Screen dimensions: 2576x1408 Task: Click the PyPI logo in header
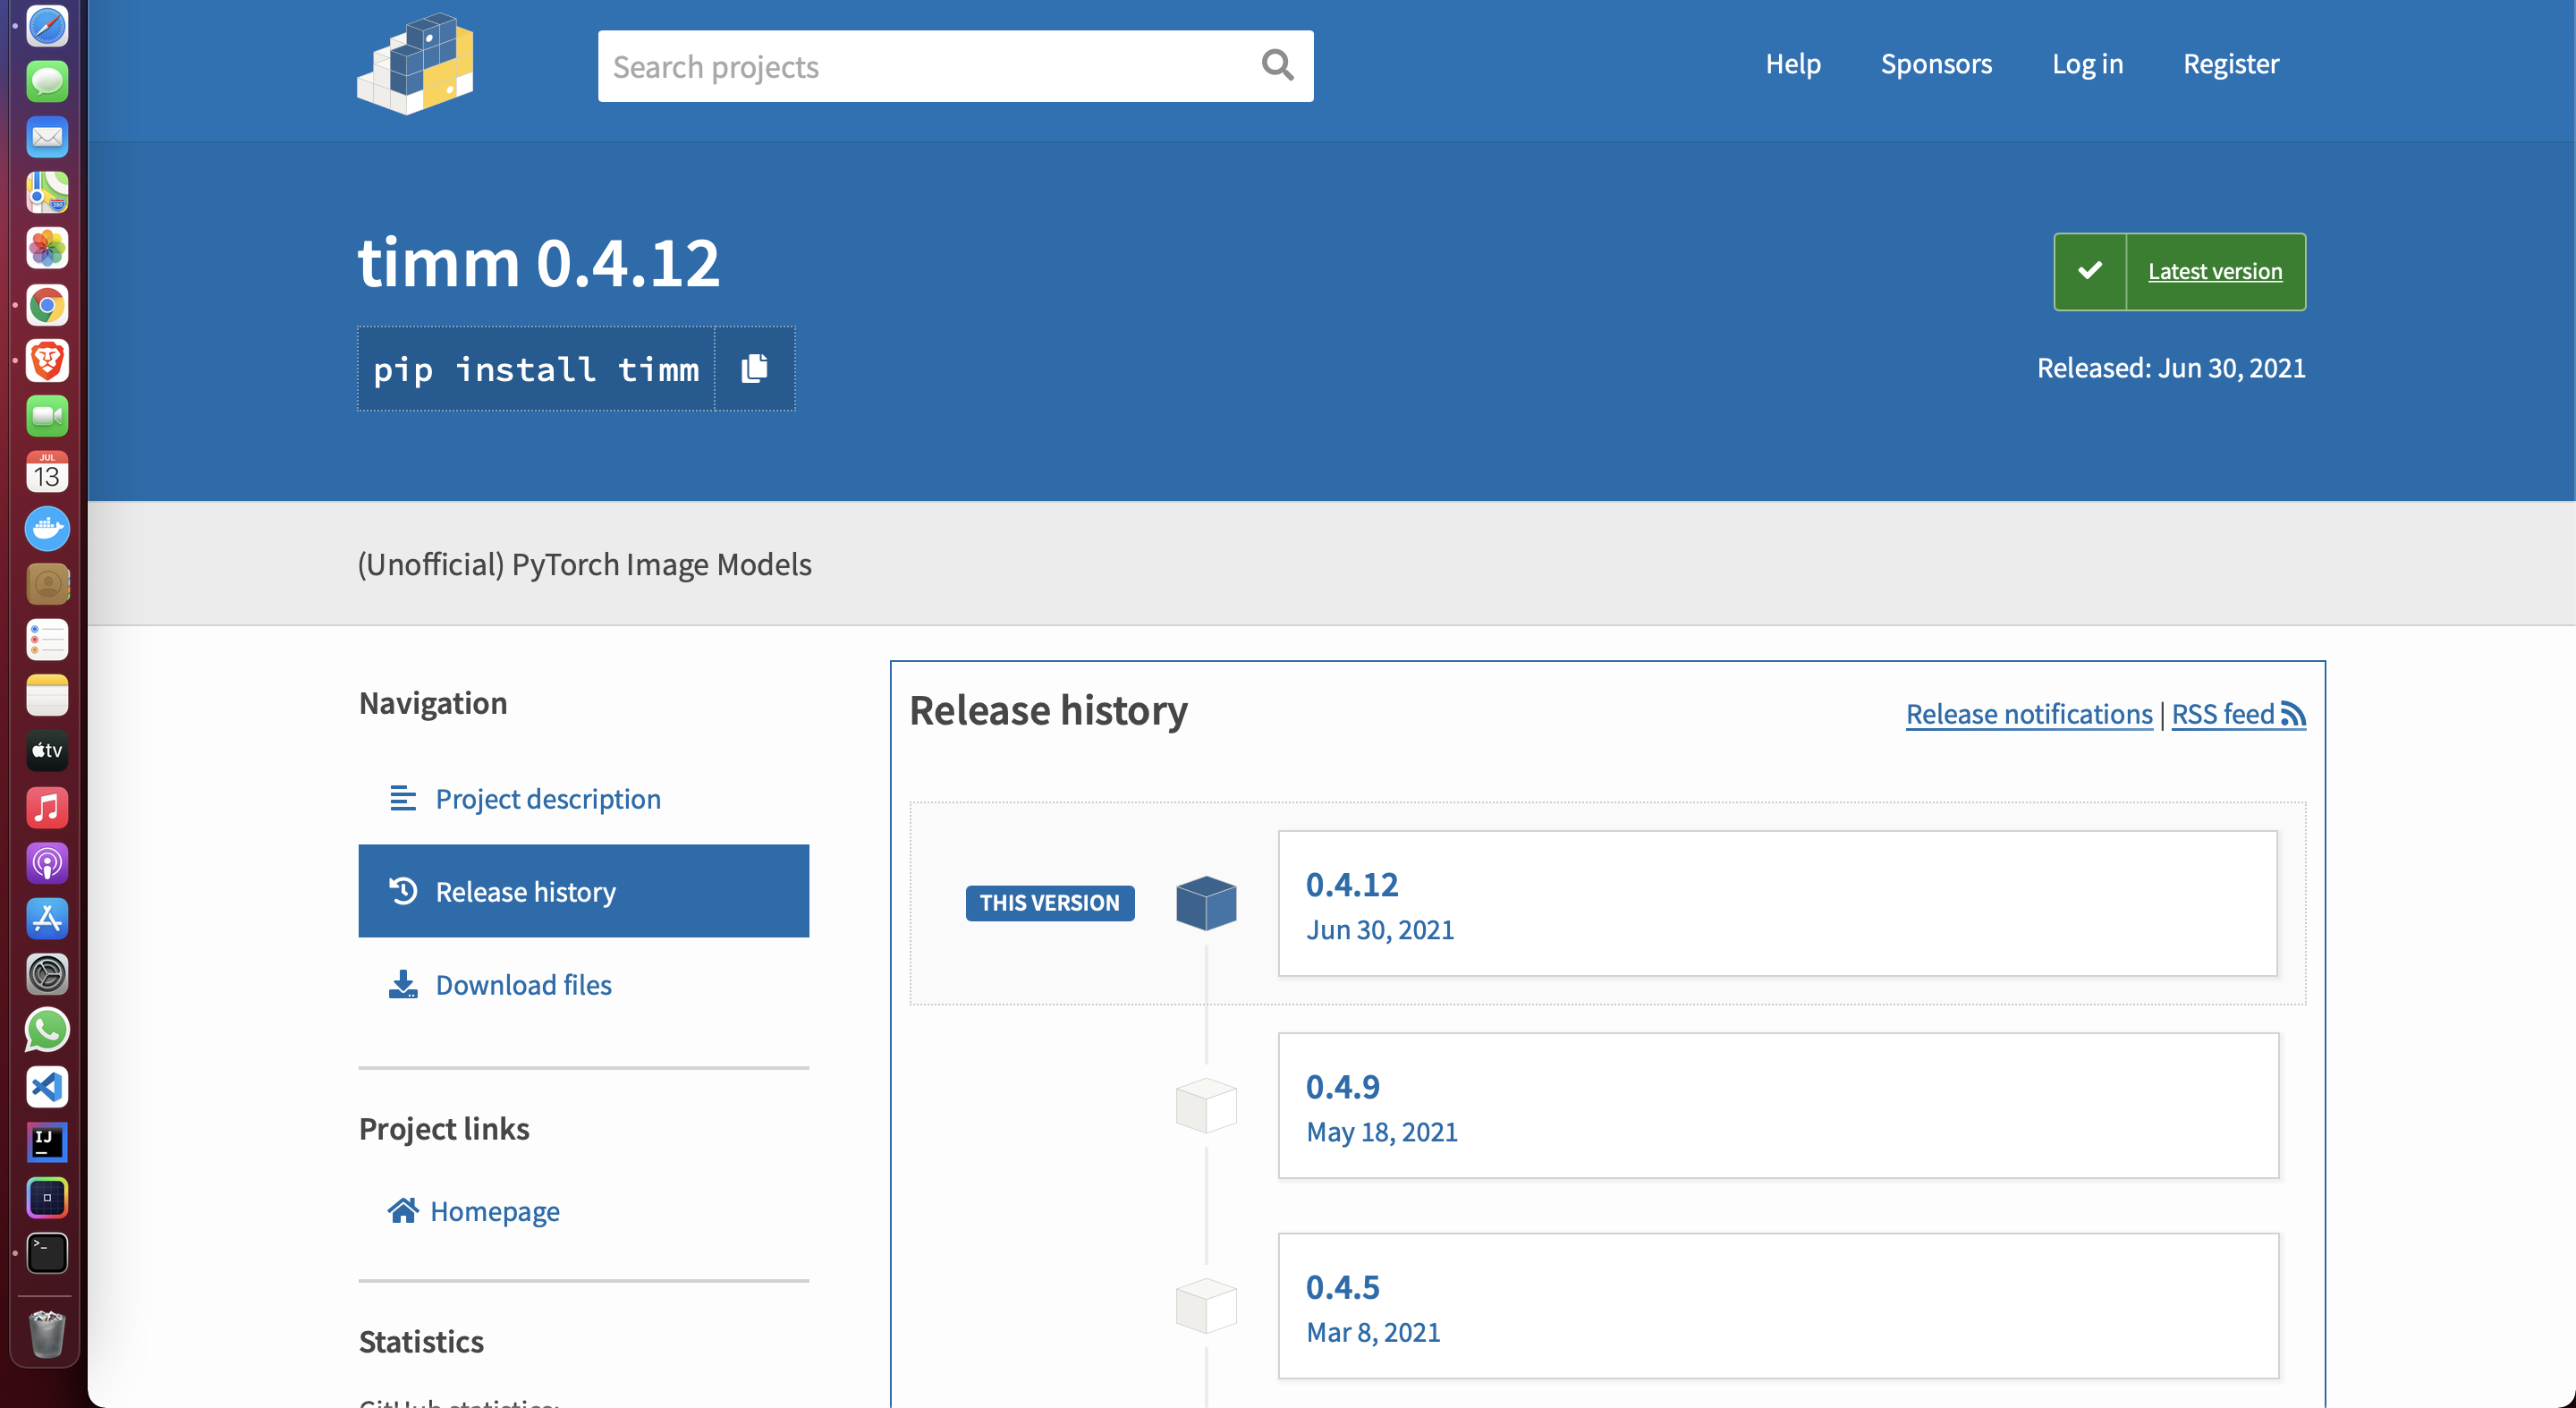coord(415,63)
